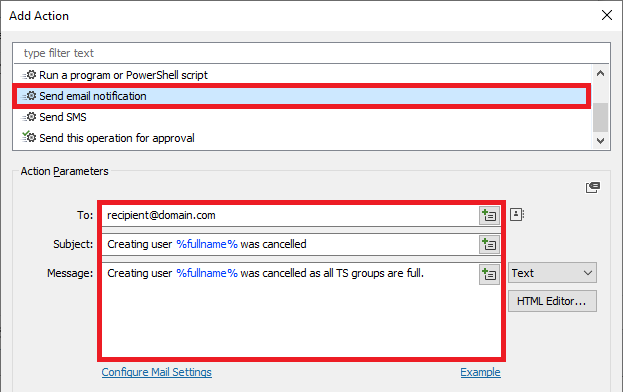Insert value reference into Message field
Image resolution: width=623 pixels, height=392 pixels.
tap(489, 274)
